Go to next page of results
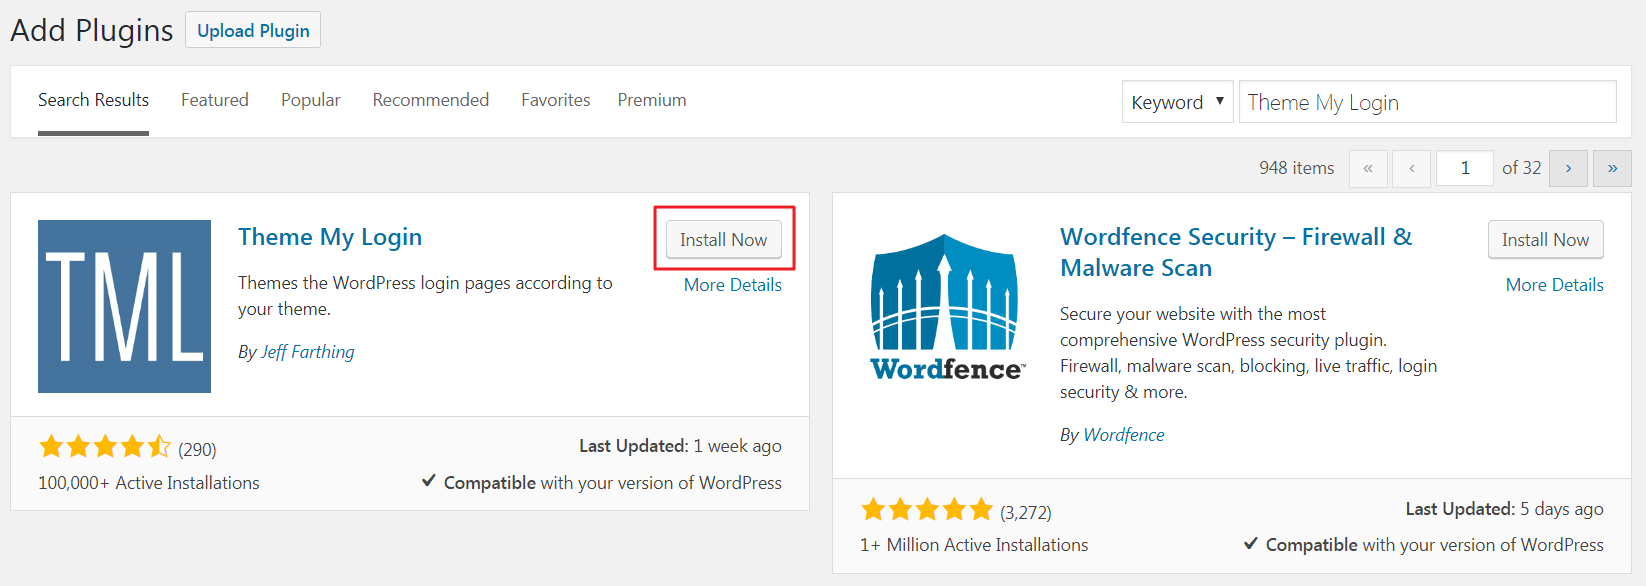The image size is (1646, 586). pyautogui.click(x=1568, y=168)
